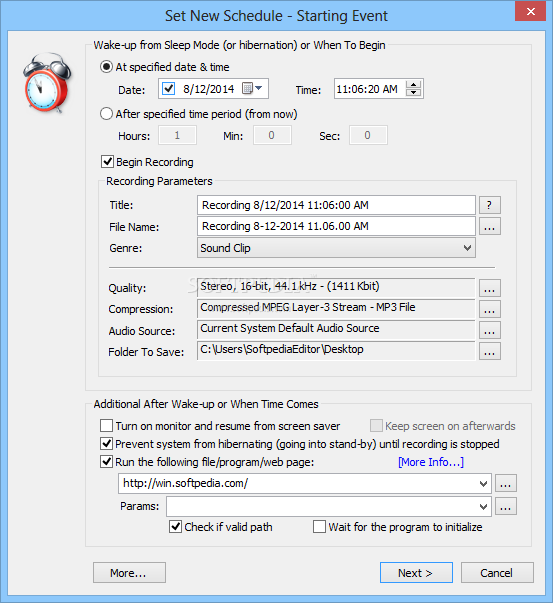The image size is (553, 603).
Task: Click the Min input field
Action: click(x=272, y=135)
